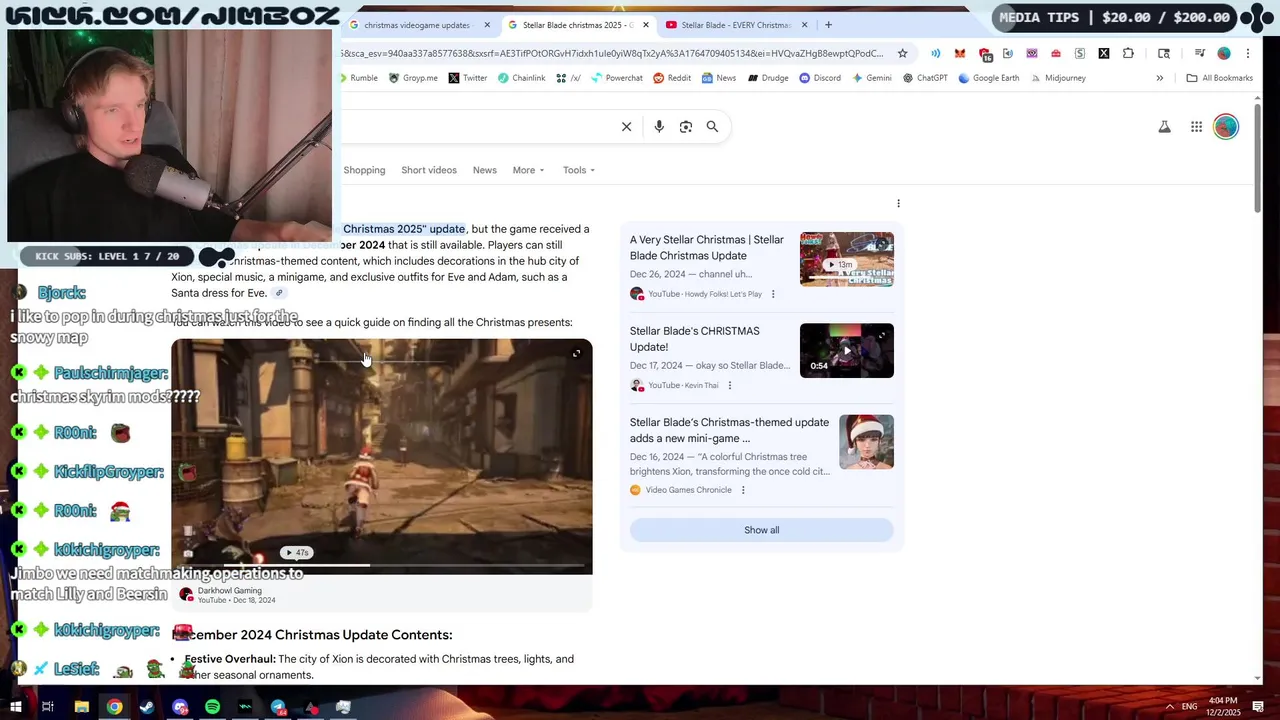Open options for Kevin Thai video result
This screenshot has height=720, width=1280.
[729, 385]
